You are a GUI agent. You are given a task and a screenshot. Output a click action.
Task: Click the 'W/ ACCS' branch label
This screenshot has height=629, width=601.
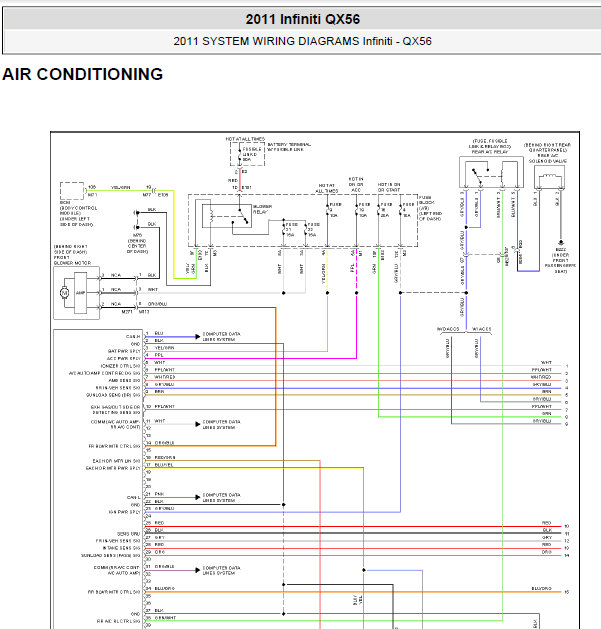[x=481, y=329]
